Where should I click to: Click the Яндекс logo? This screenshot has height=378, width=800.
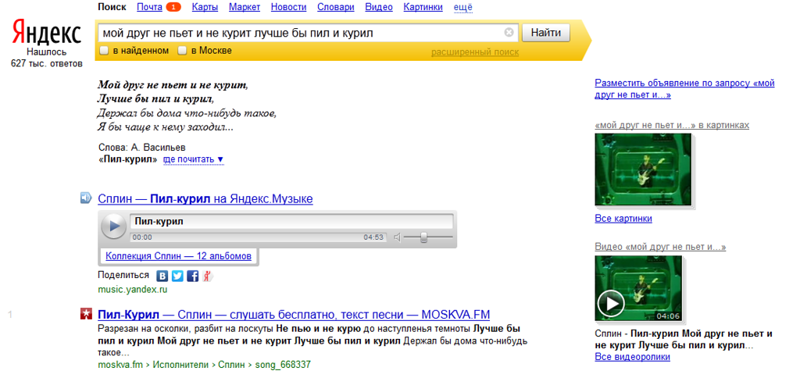tap(47, 33)
